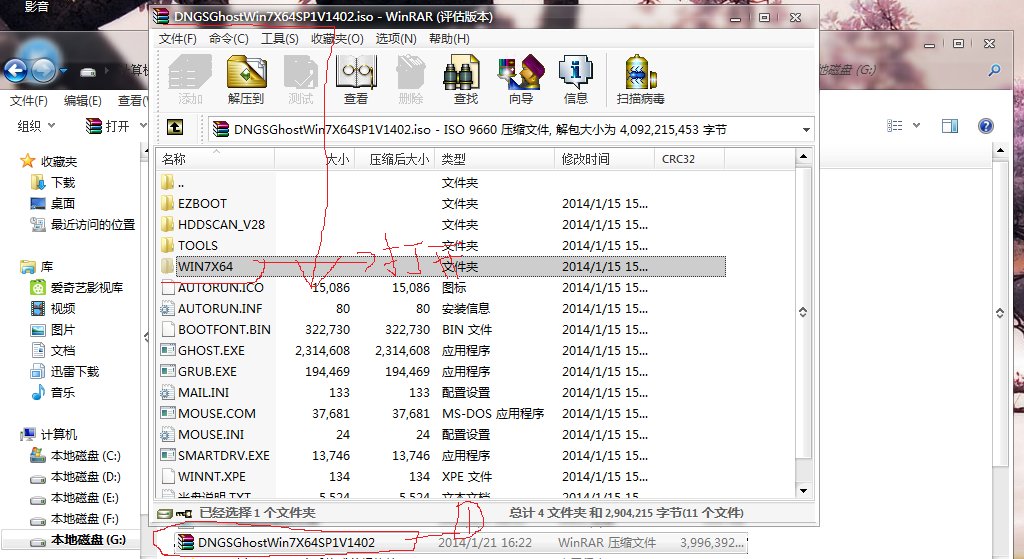Open the Explorer view options dropdown arrow

(x=916, y=125)
